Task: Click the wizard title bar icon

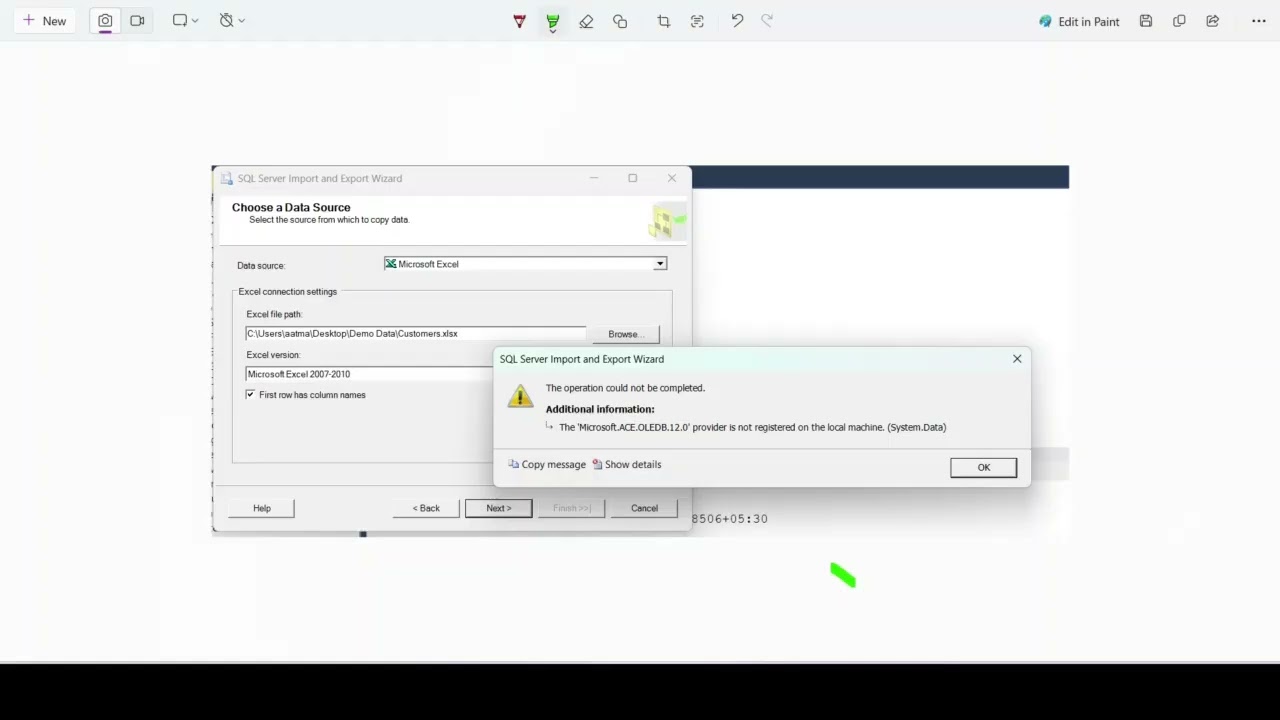Action: 227,178
